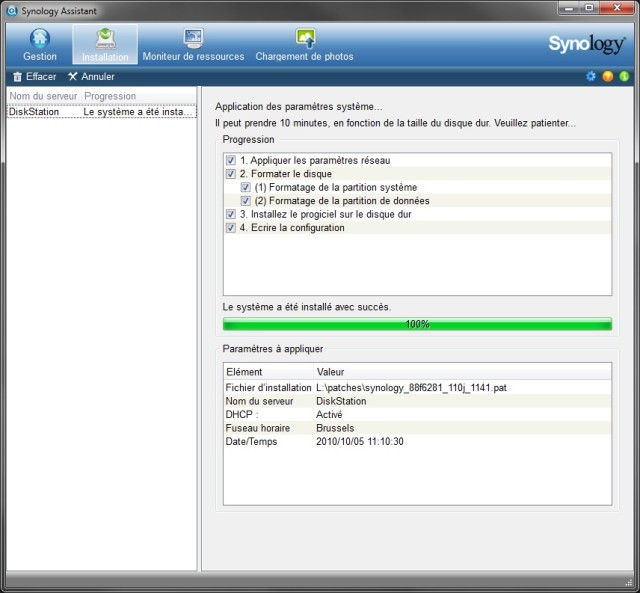Open help via orange question icon

(607, 76)
